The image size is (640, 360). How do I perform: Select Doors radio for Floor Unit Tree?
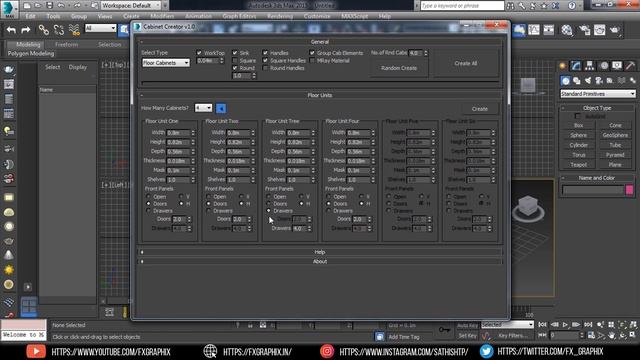269,203
